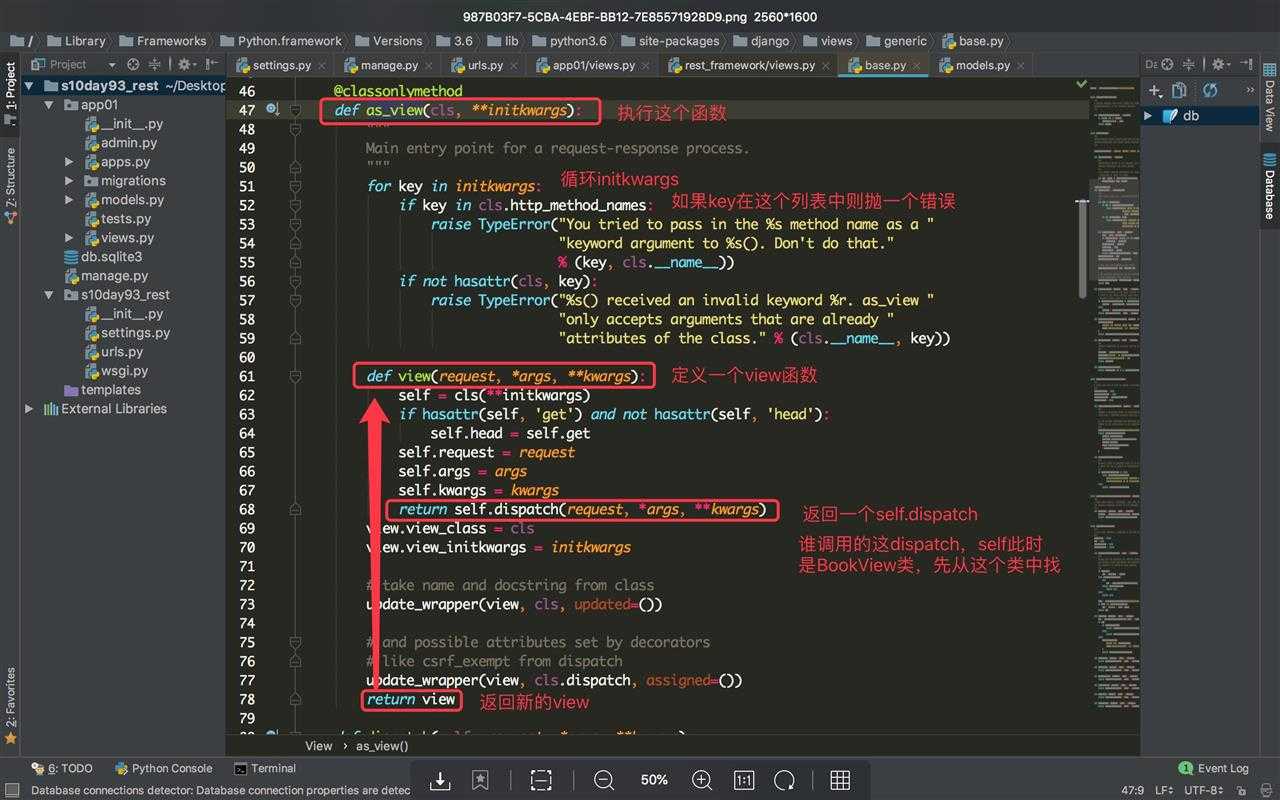Viewport: 1280px width, 800px height.
Task: Click scroll-from-source target icon in Project panel
Action: point(133,64)
